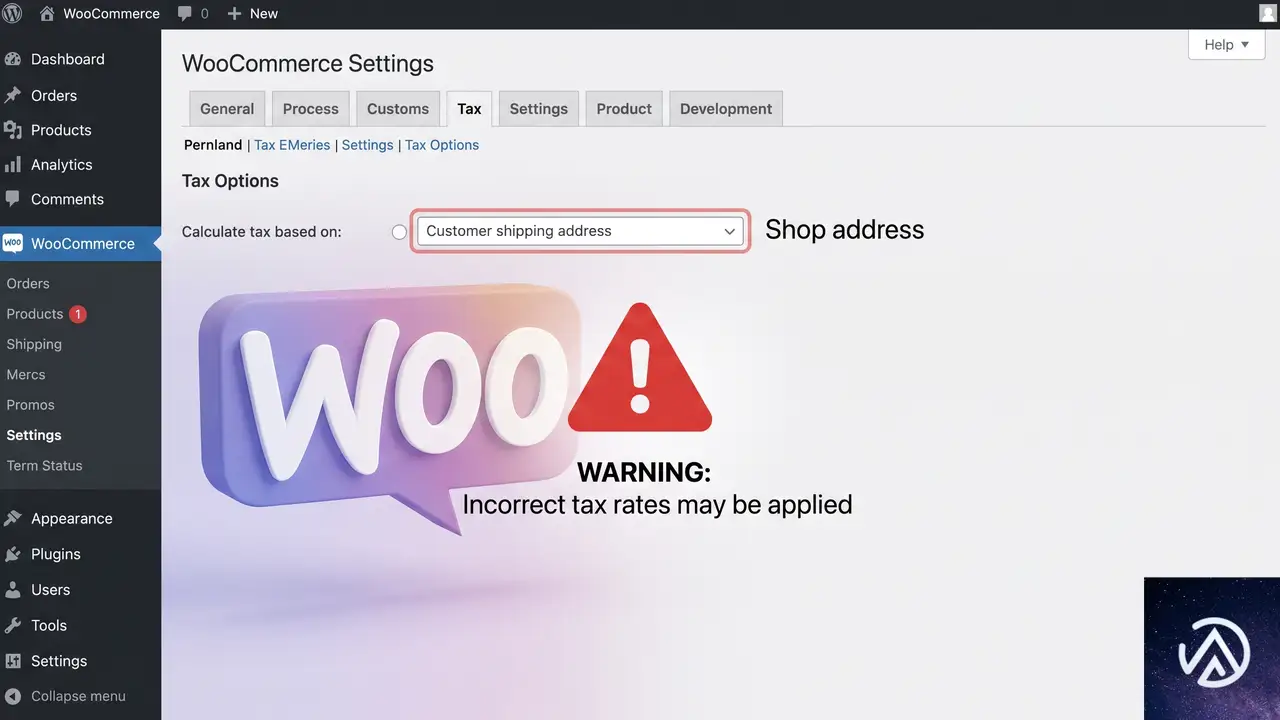Screen dimensions: 1280x720
Task: Follow the Tax Options sub-link
Action: (442, 145)
